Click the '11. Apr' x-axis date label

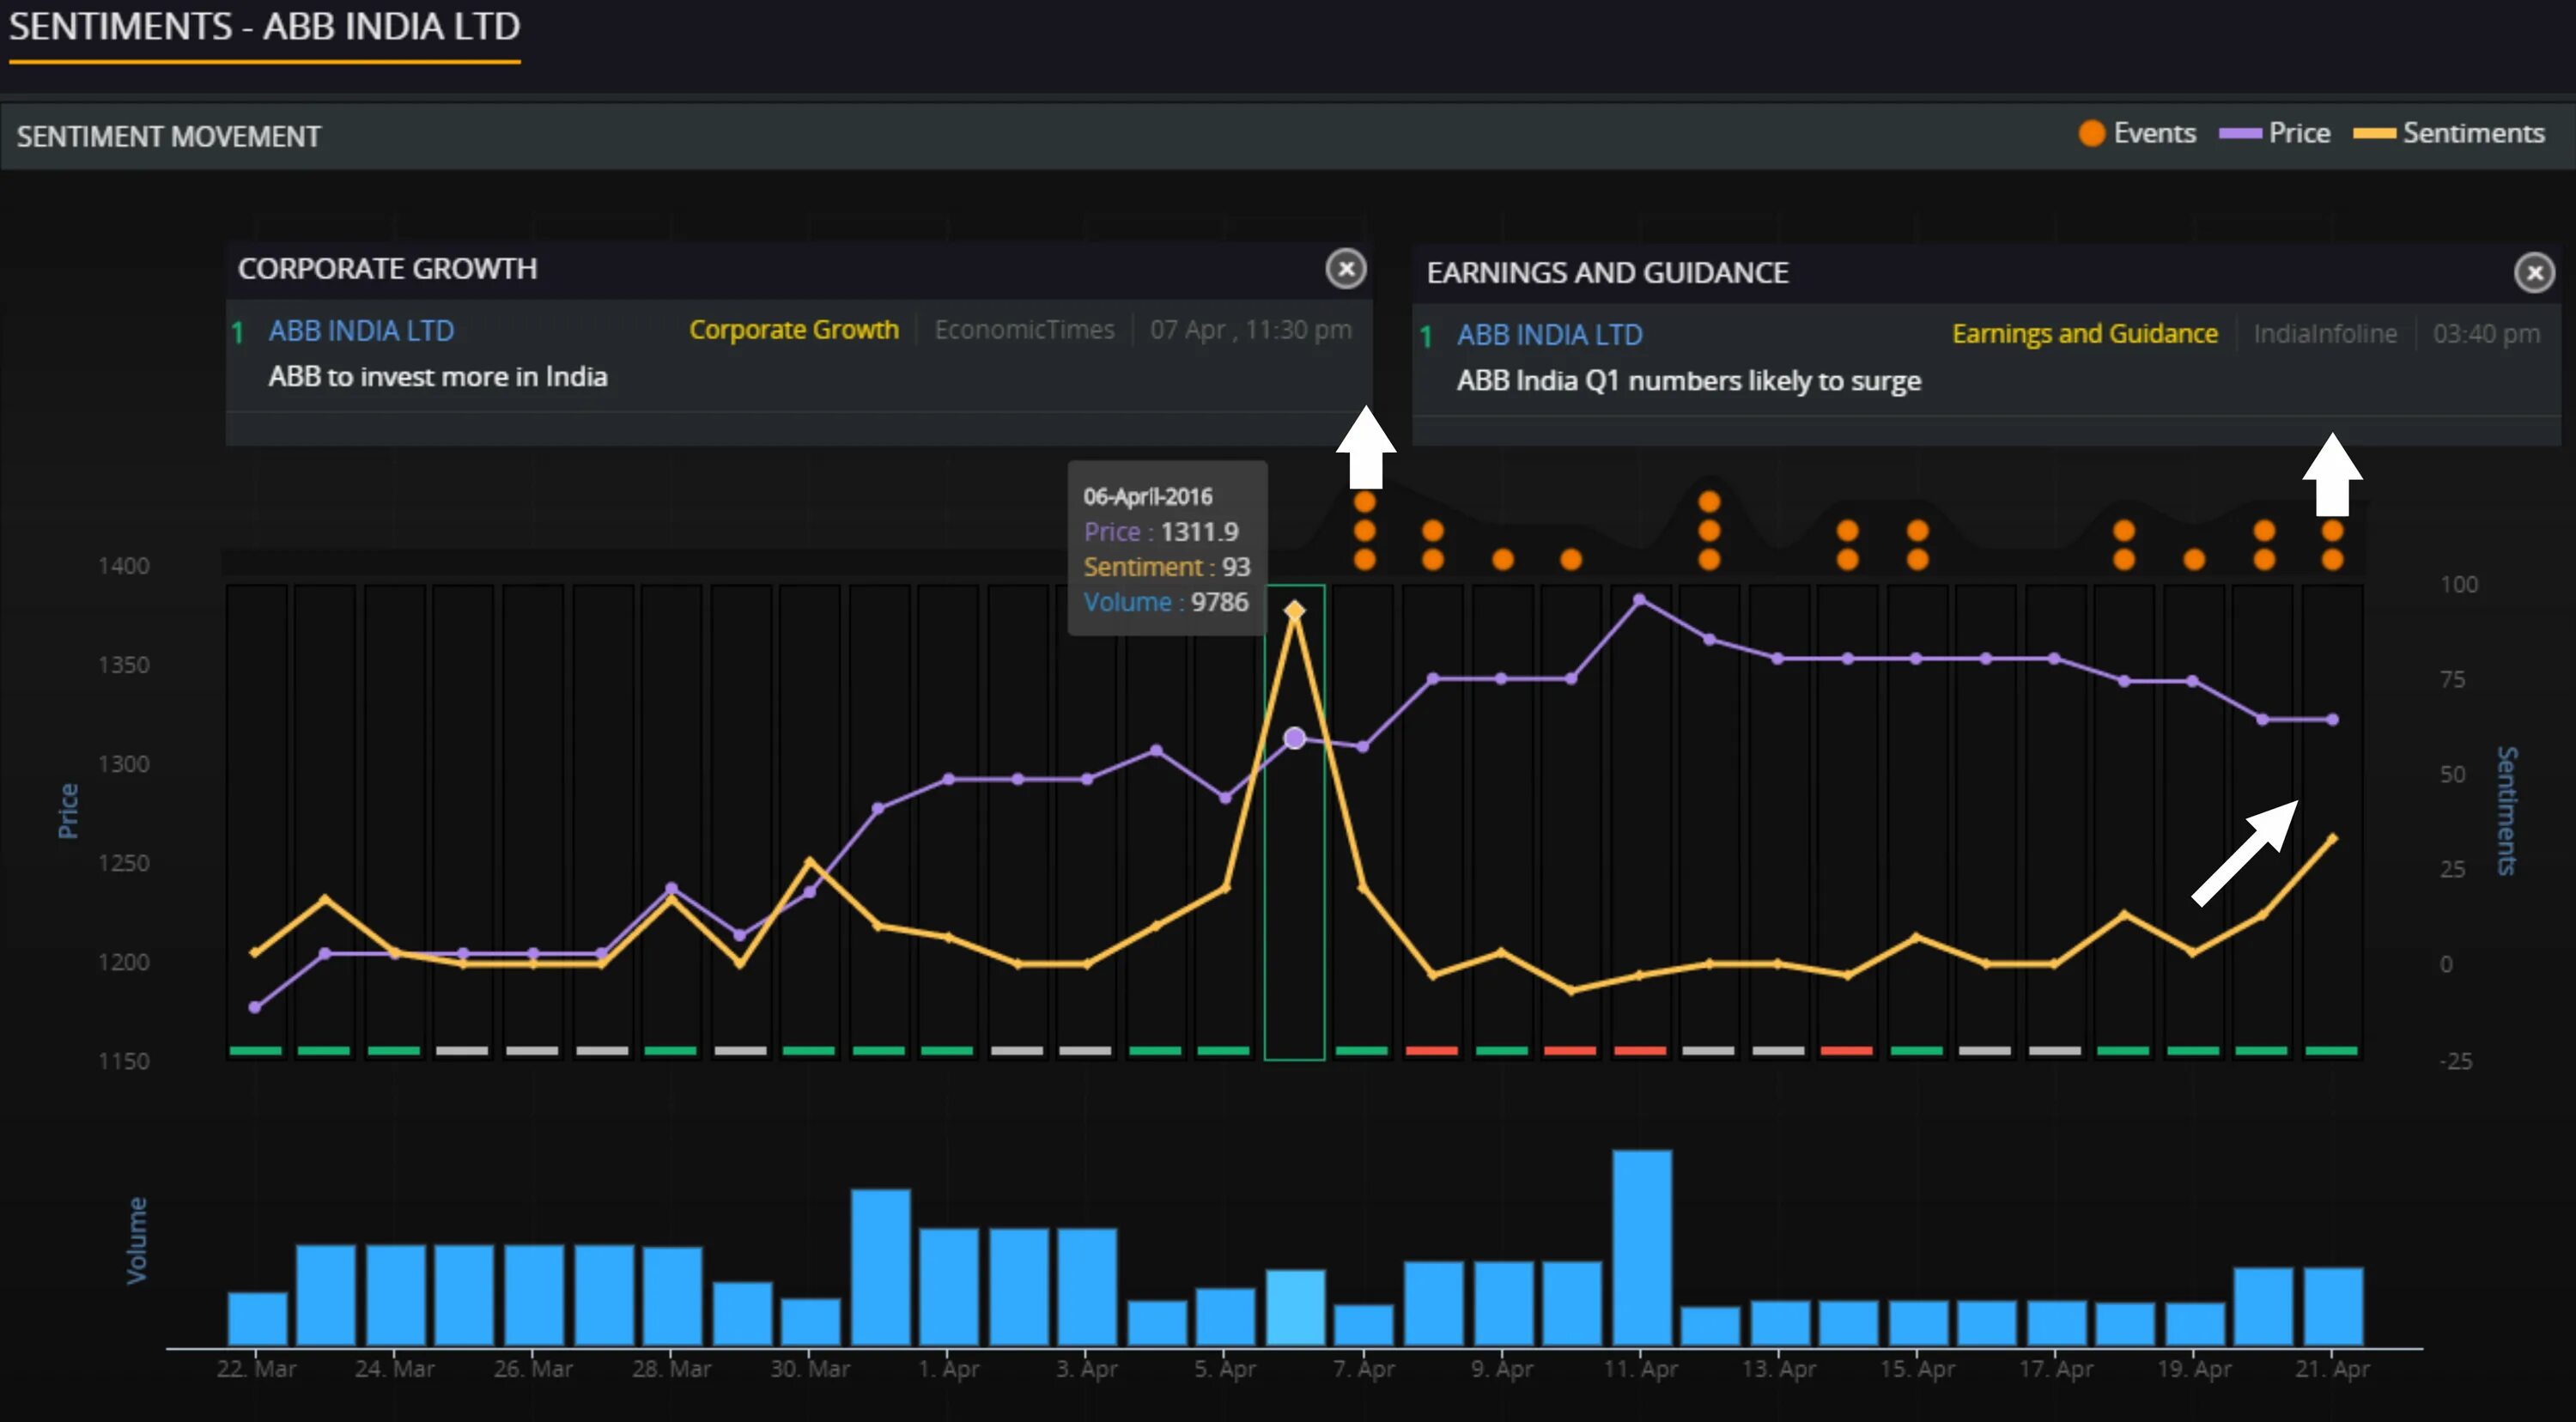coord(1640,1370)
